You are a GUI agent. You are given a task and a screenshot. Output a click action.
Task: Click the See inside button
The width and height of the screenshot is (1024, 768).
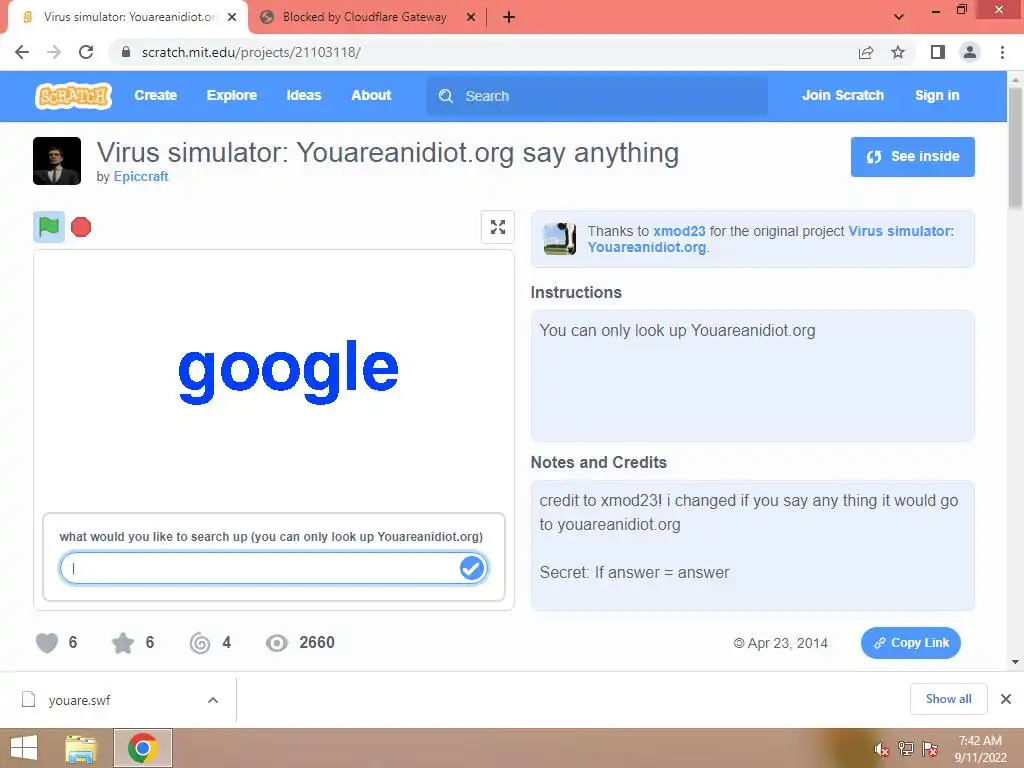(912, 157)
